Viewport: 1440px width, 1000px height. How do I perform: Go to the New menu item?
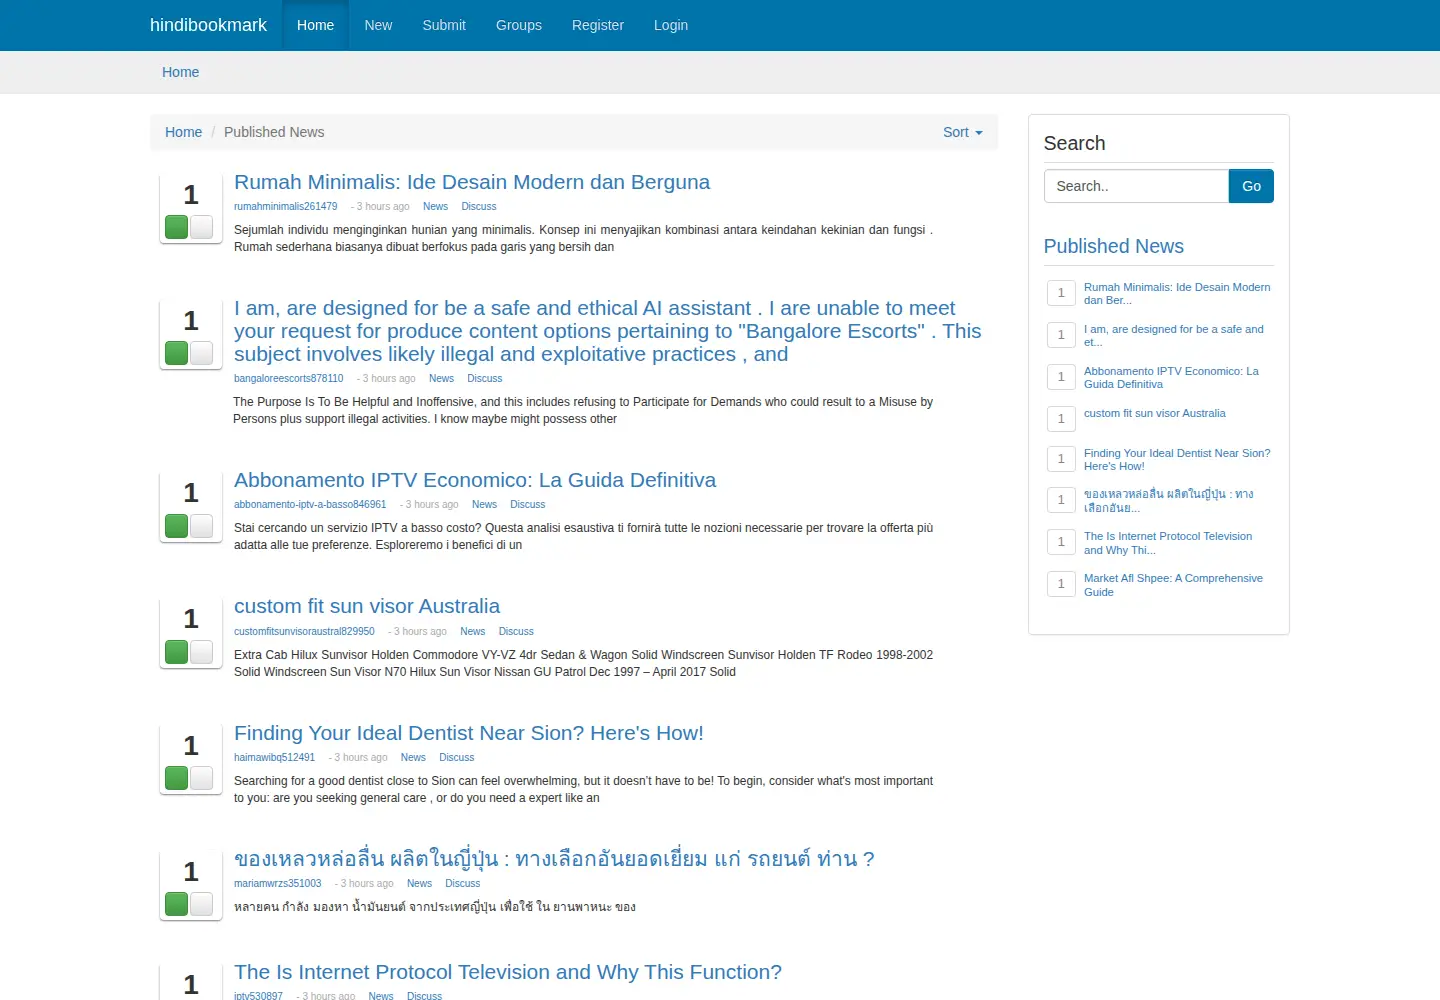click(378, 25)
